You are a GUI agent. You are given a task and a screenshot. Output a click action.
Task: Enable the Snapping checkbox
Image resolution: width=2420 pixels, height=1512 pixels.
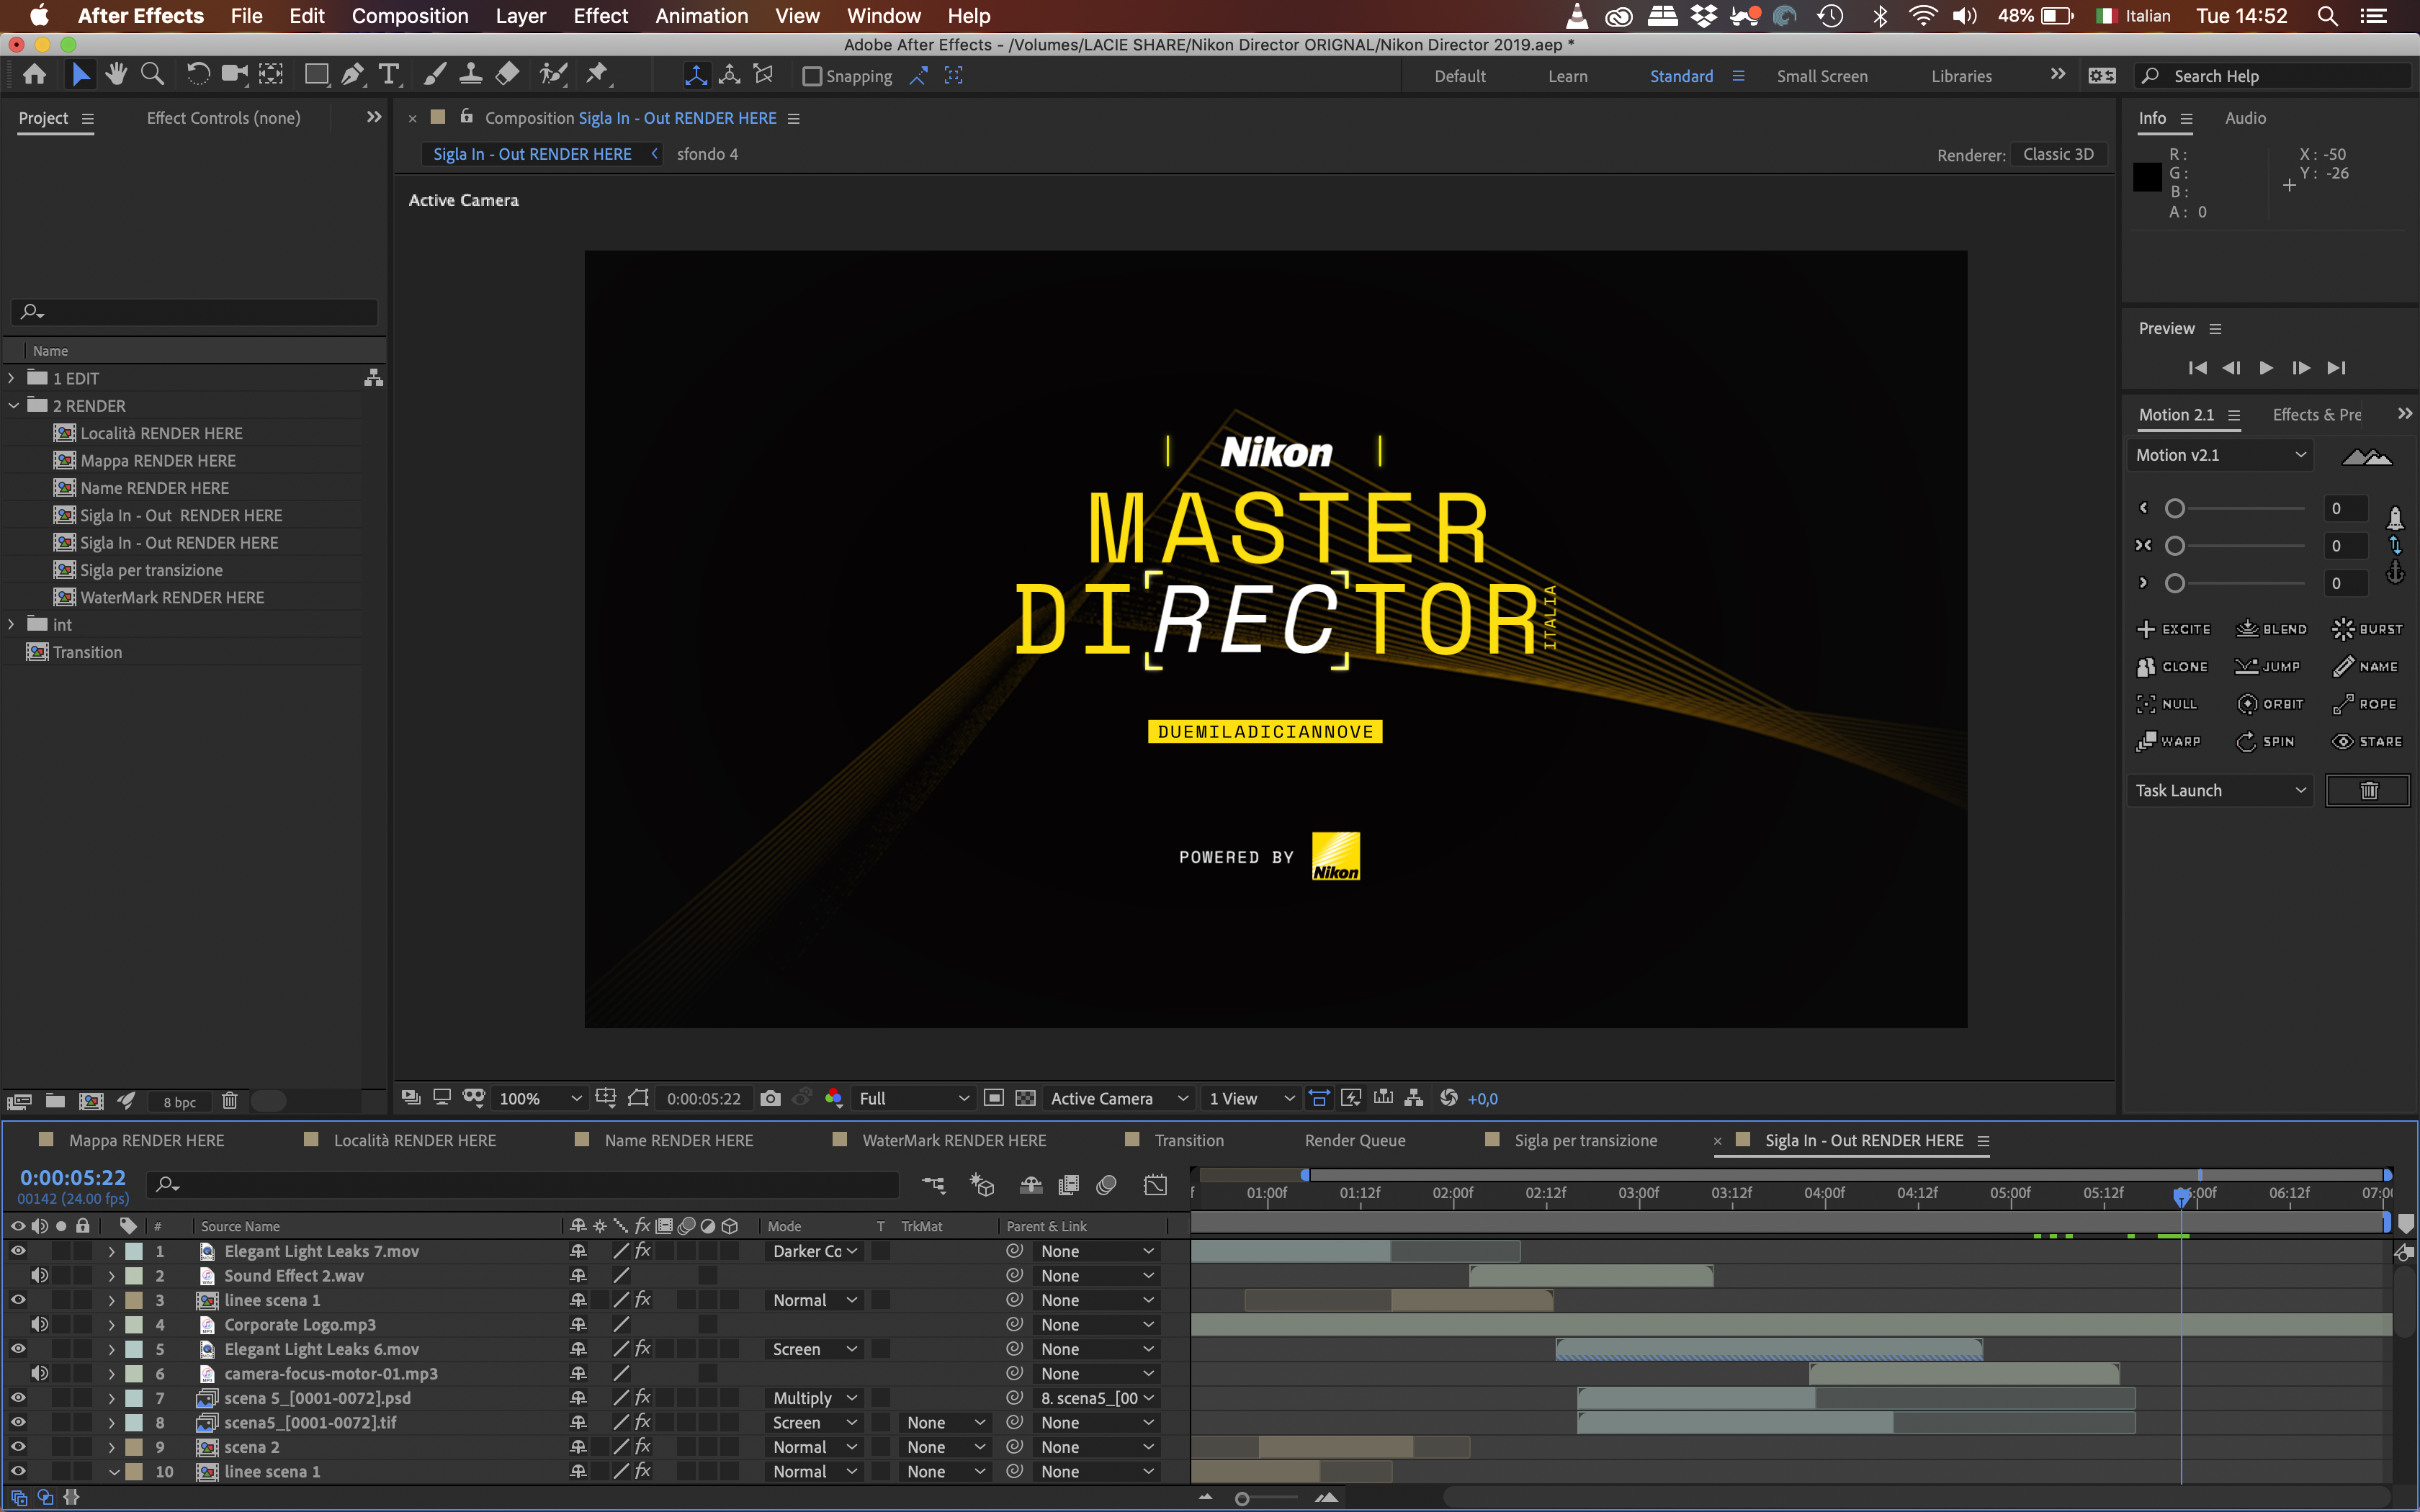click(812, 76)
